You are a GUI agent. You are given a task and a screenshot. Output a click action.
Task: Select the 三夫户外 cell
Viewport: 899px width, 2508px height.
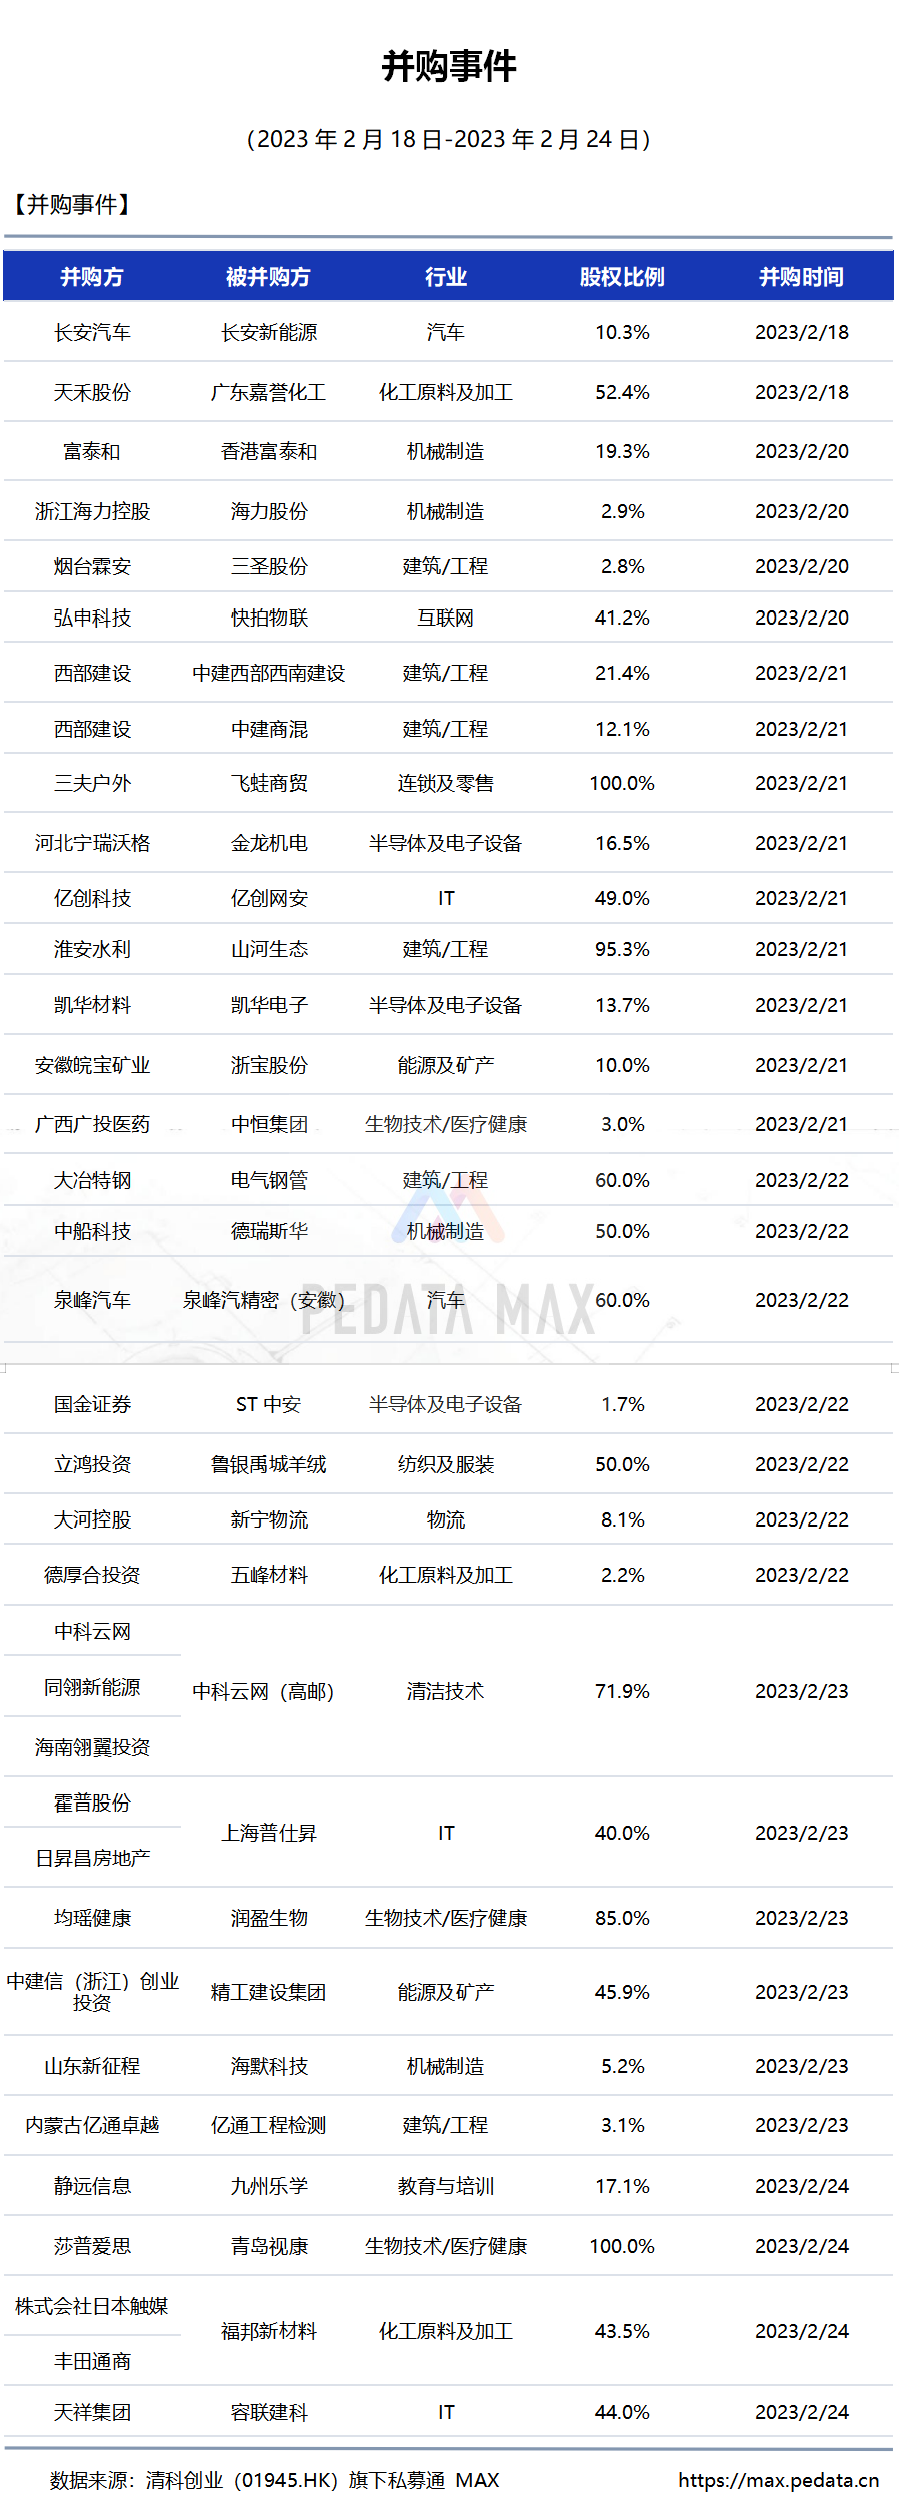(92, 784)
